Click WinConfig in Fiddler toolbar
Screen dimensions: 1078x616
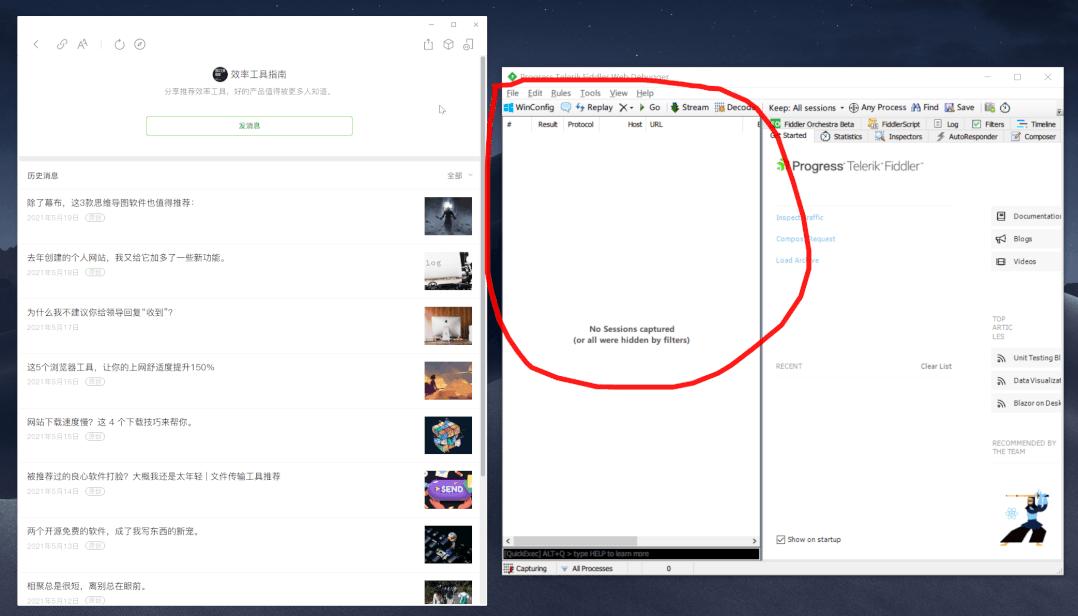tap(529, 107)
